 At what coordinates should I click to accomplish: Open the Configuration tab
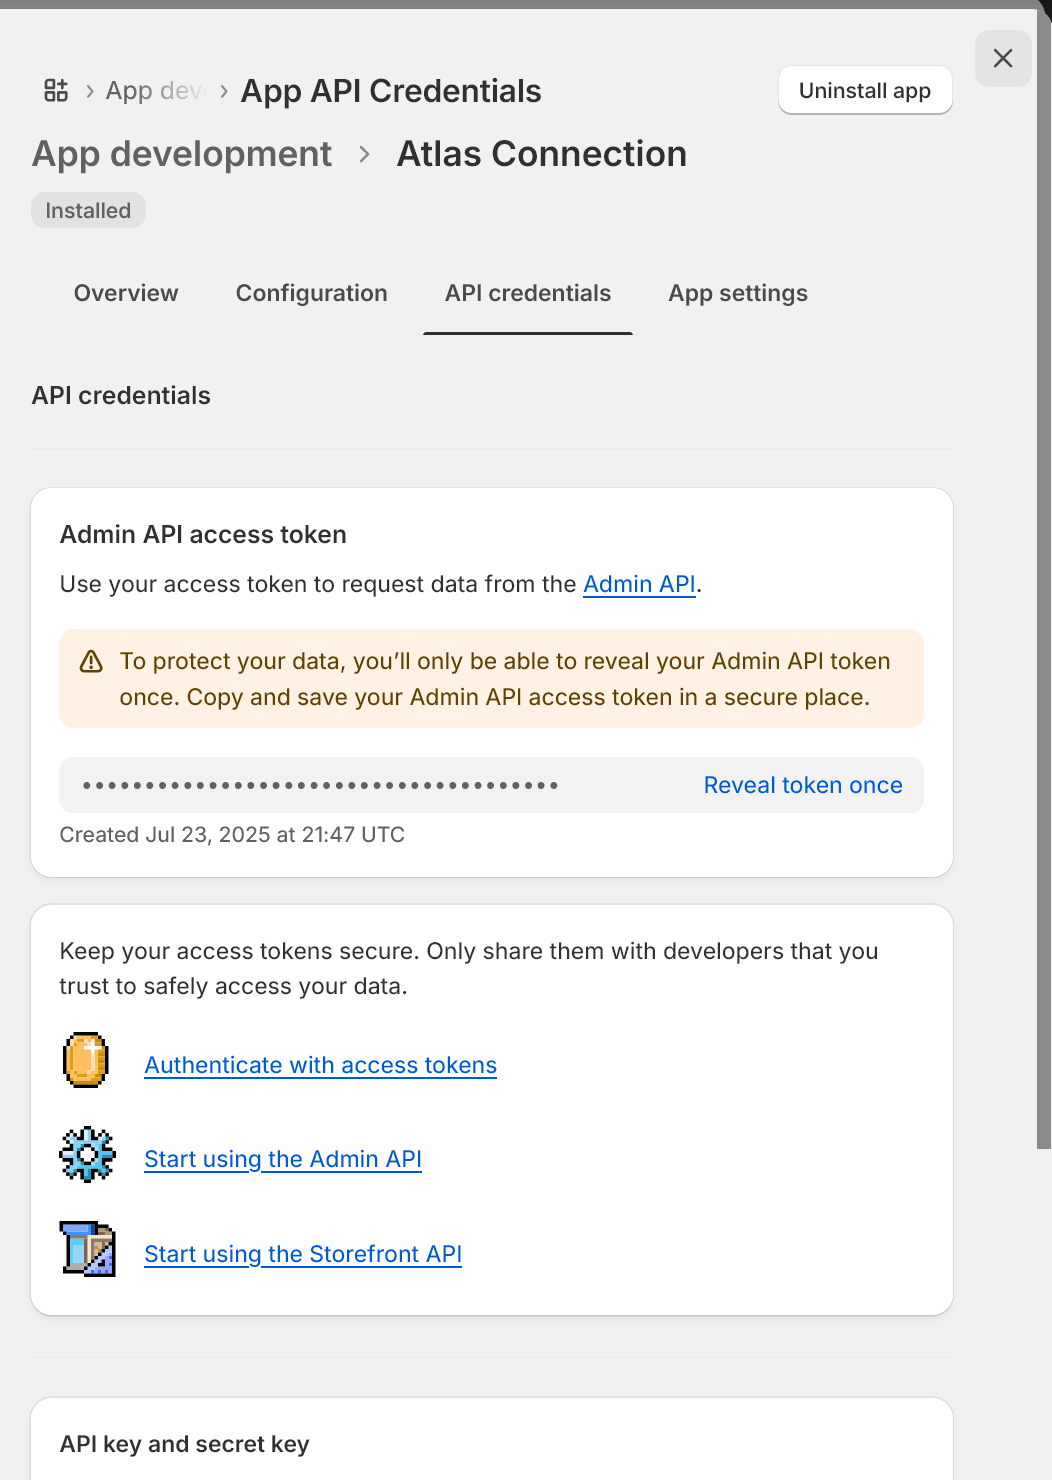(x=312, y=293)
